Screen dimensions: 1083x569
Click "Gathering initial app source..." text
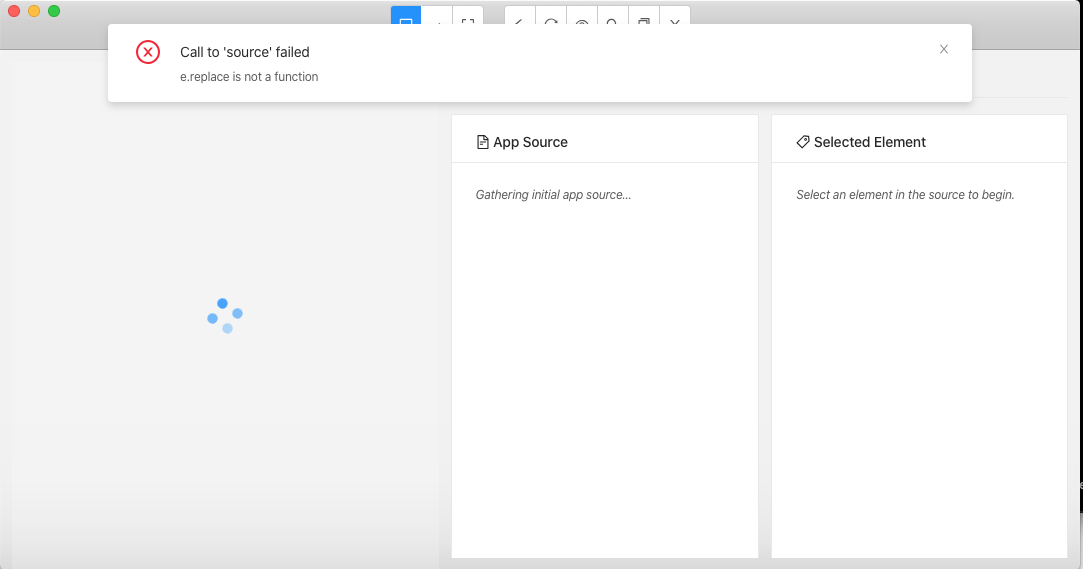(x=553, y=195)
